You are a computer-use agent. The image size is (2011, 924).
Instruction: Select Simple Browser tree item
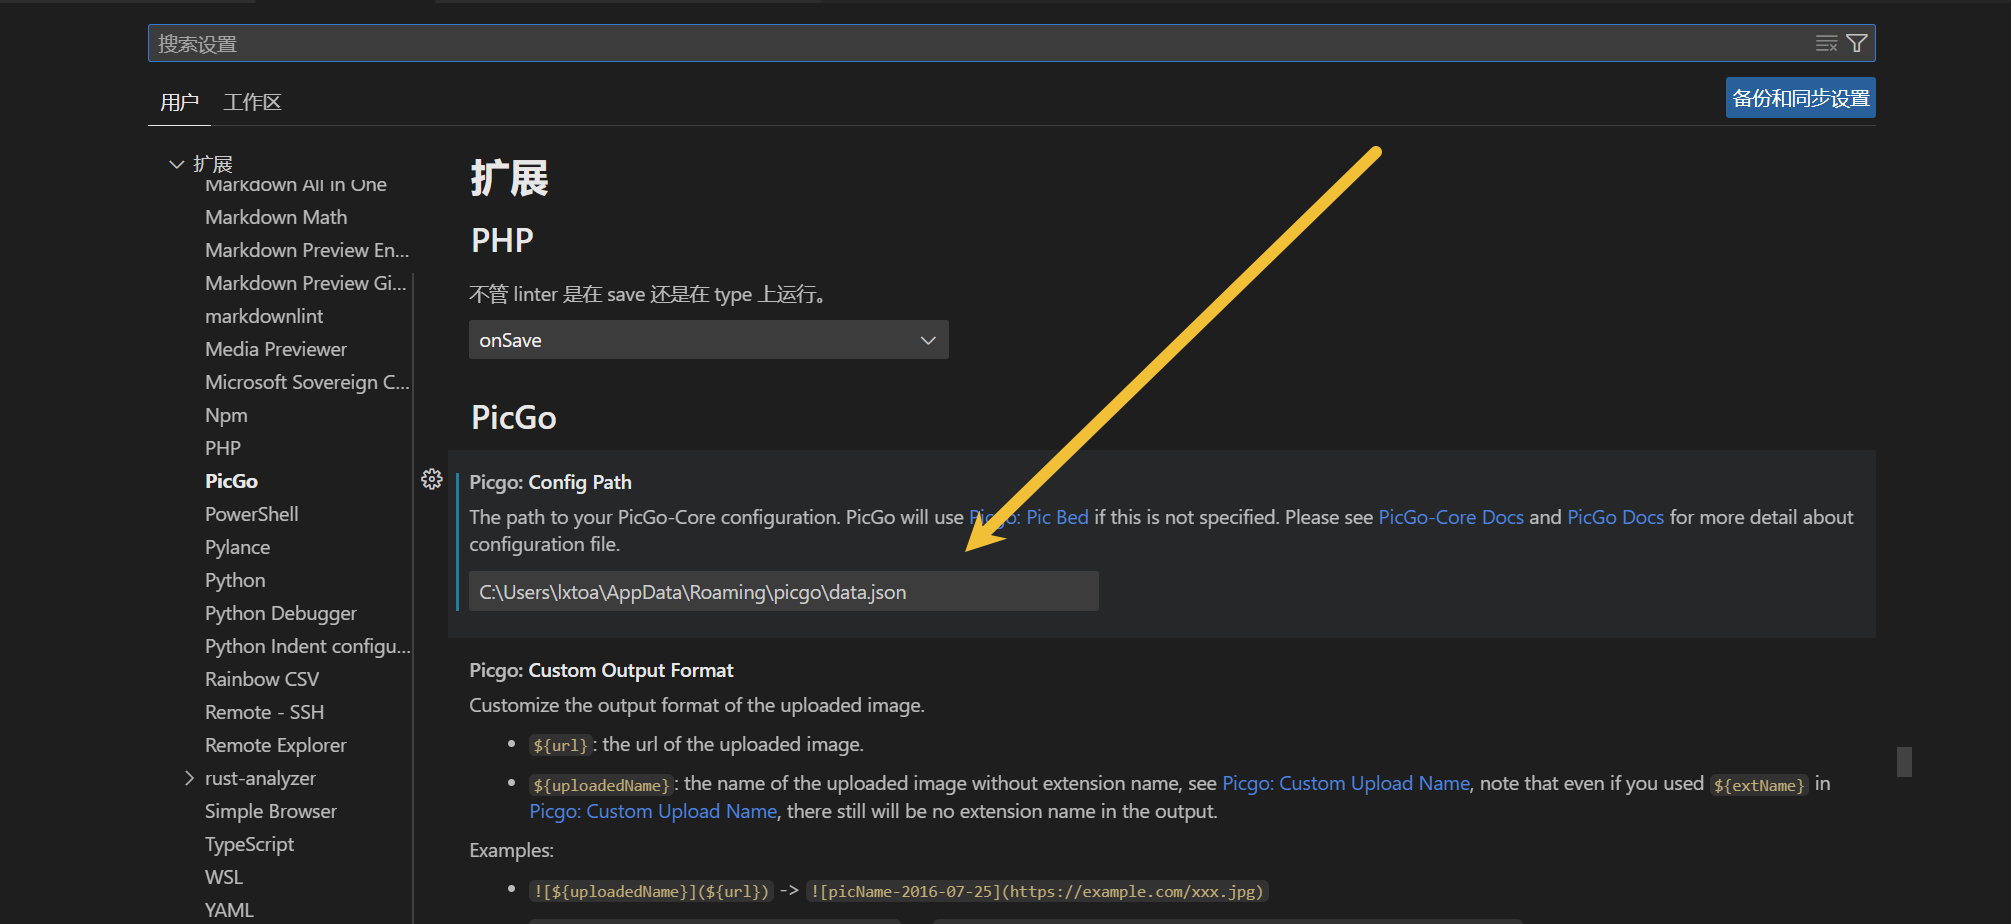271,811
